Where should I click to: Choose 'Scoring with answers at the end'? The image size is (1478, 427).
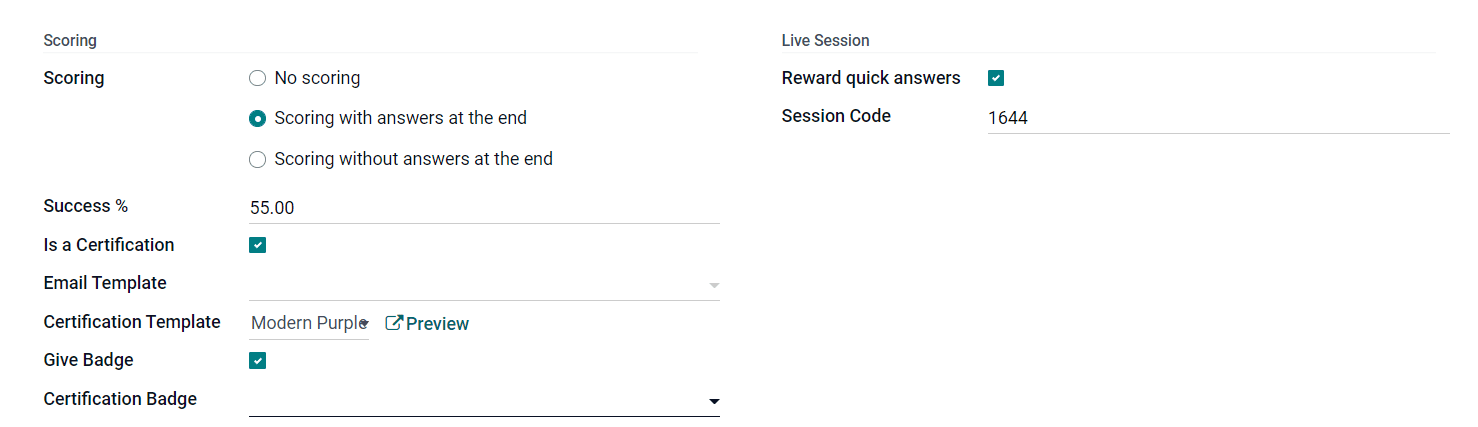(x=258, y=118)
